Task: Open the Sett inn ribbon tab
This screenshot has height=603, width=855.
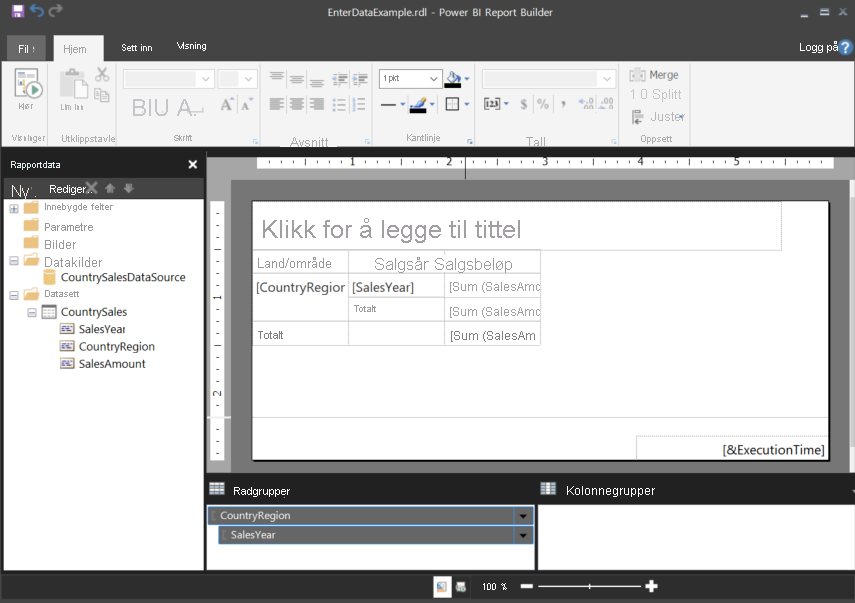Action: tap(137, 48)
